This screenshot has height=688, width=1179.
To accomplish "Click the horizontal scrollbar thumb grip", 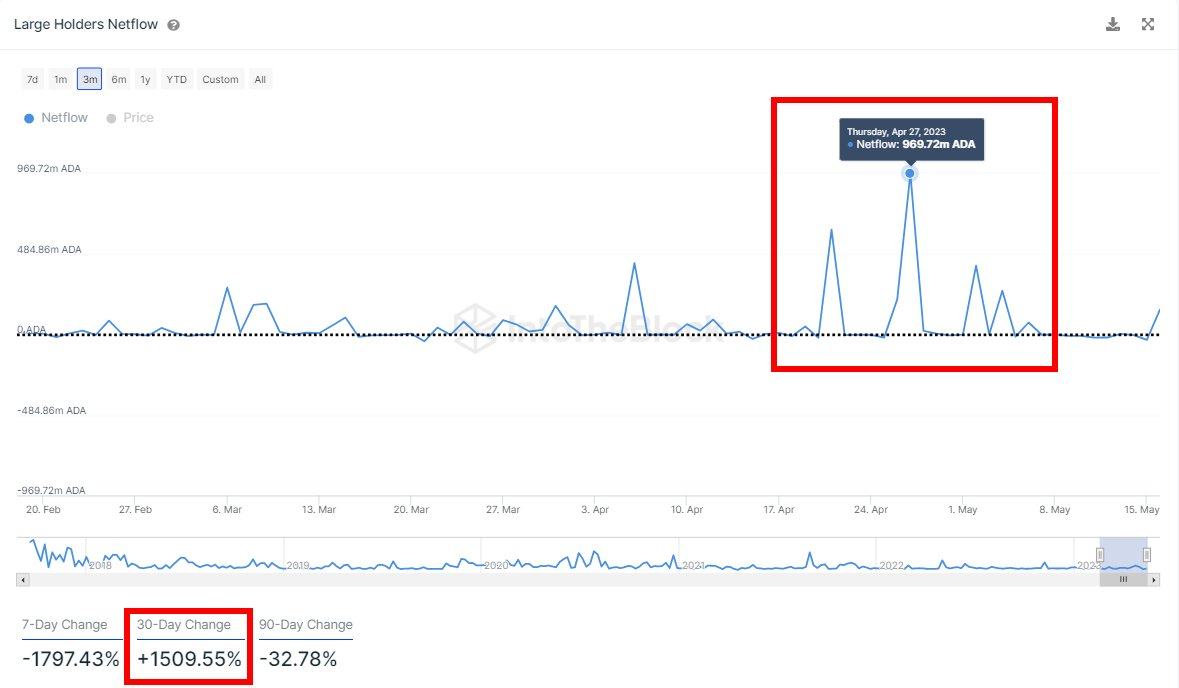I will tap(1123, 579).
